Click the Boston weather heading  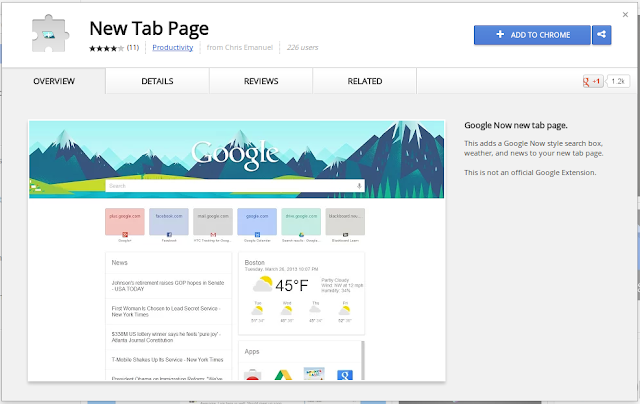(255, 262)
